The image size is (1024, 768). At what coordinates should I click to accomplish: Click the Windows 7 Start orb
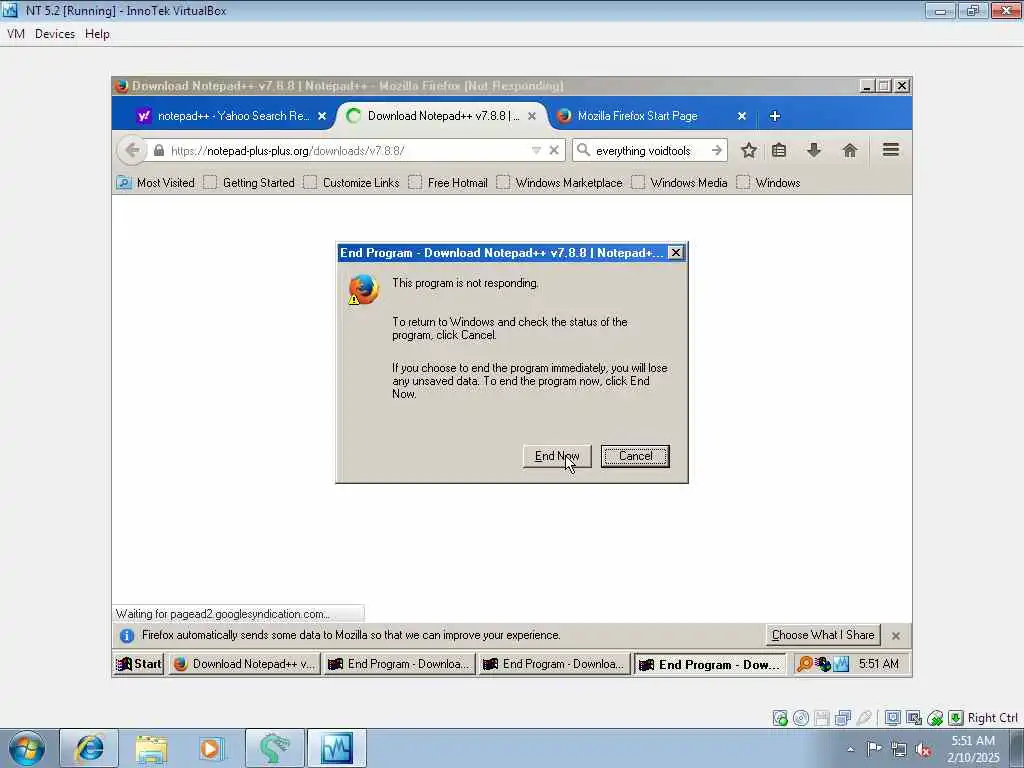pyautogui.click(x=27, y=748)
